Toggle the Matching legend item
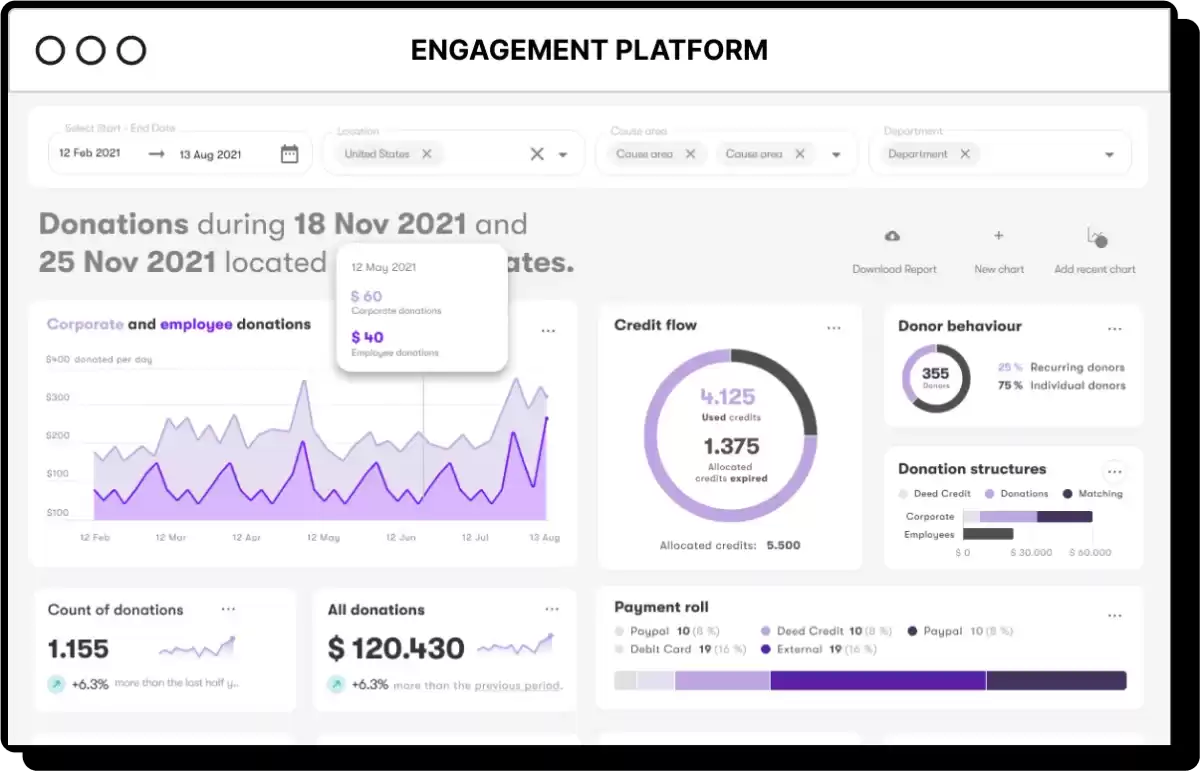1200x771 pixels. click(x=1099, y=494)
